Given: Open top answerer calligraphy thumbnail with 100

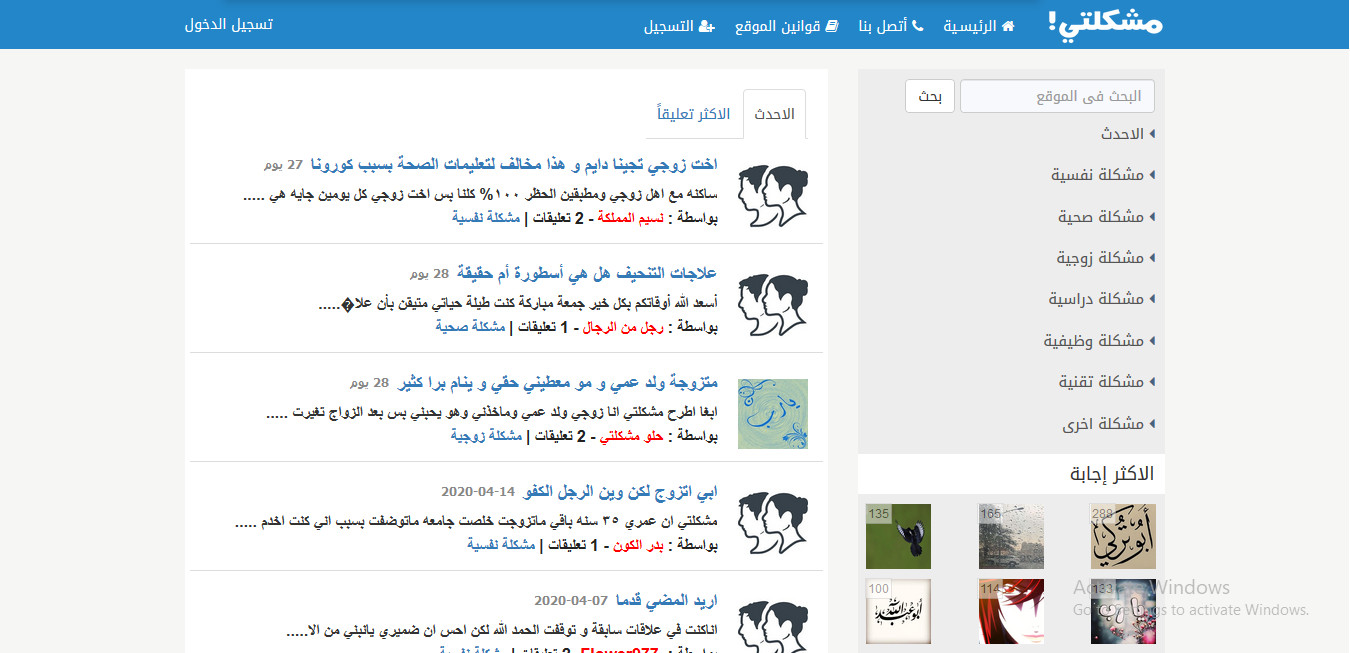Looking at the screenshot, I should pos(898,611).
